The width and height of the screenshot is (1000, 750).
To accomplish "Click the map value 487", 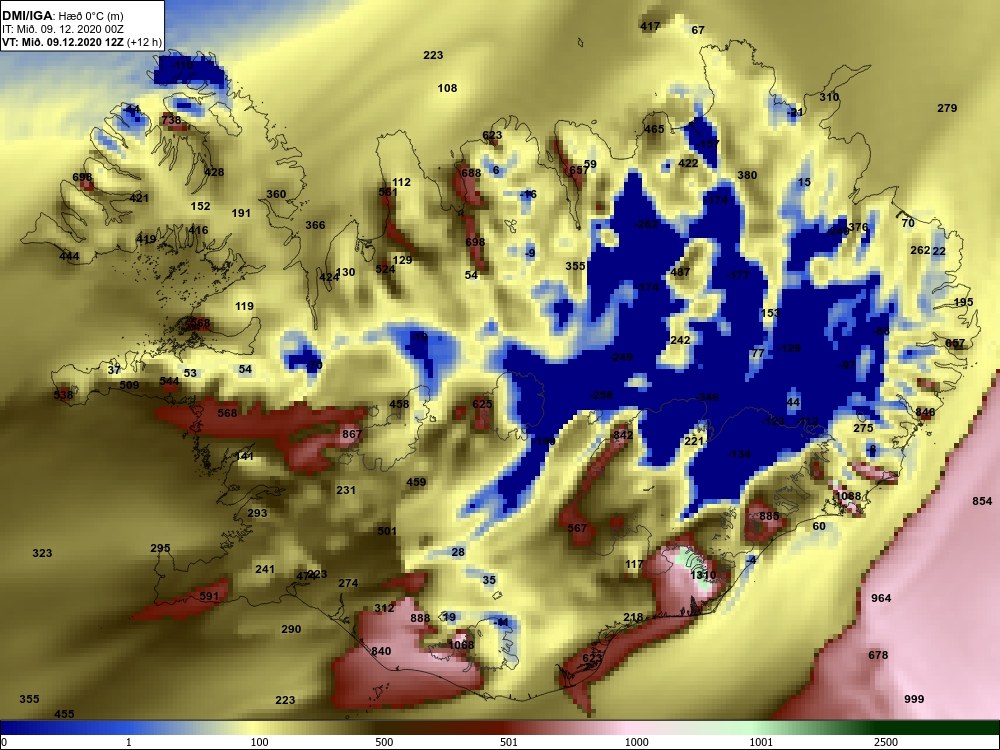I will (680, 272).
